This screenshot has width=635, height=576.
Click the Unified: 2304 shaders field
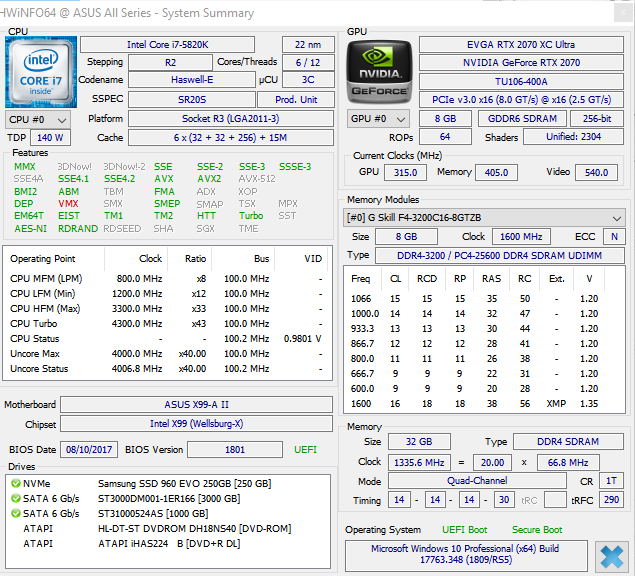(x=573, y=137)
